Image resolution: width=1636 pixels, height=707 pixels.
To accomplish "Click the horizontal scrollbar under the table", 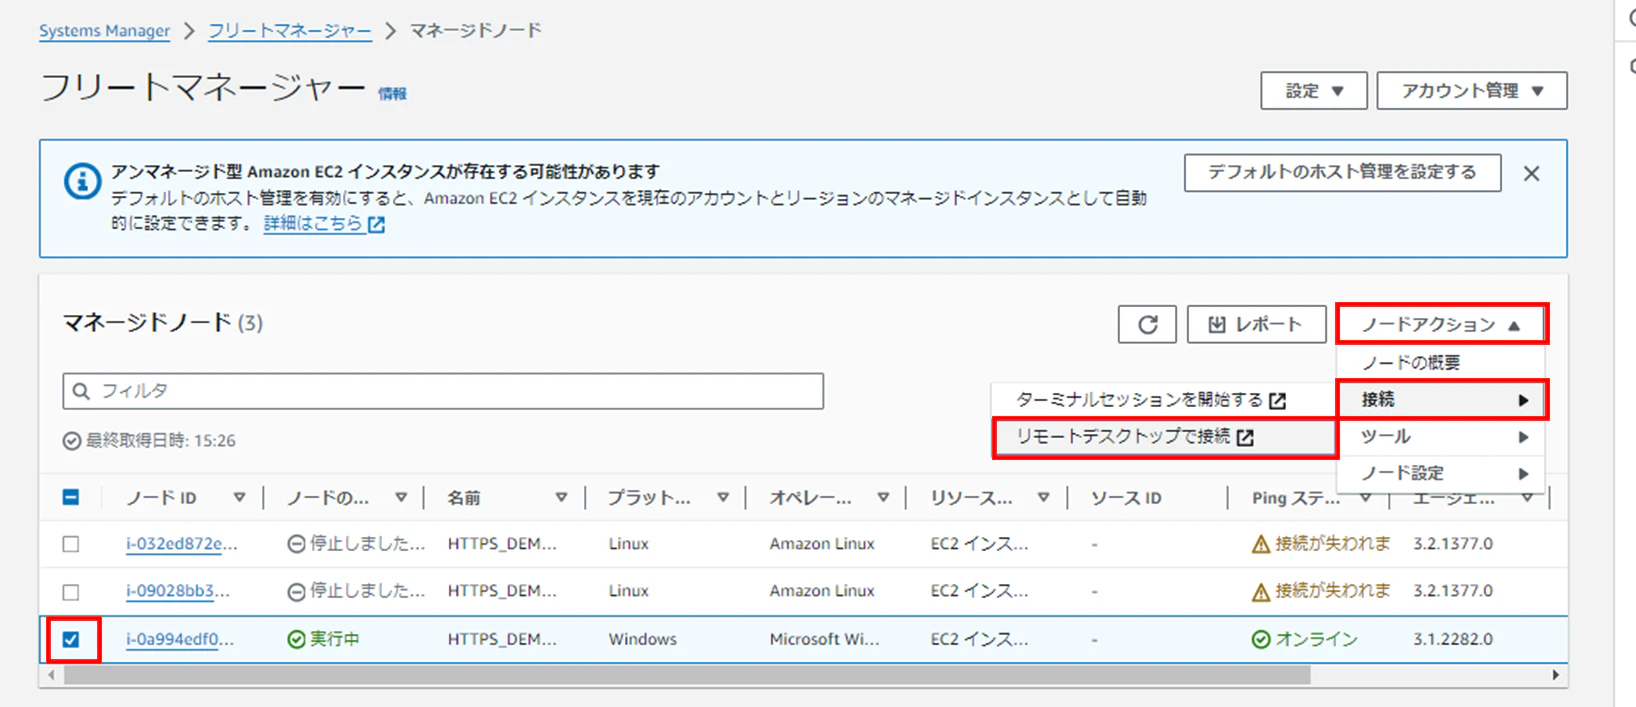I will (686, 675).
